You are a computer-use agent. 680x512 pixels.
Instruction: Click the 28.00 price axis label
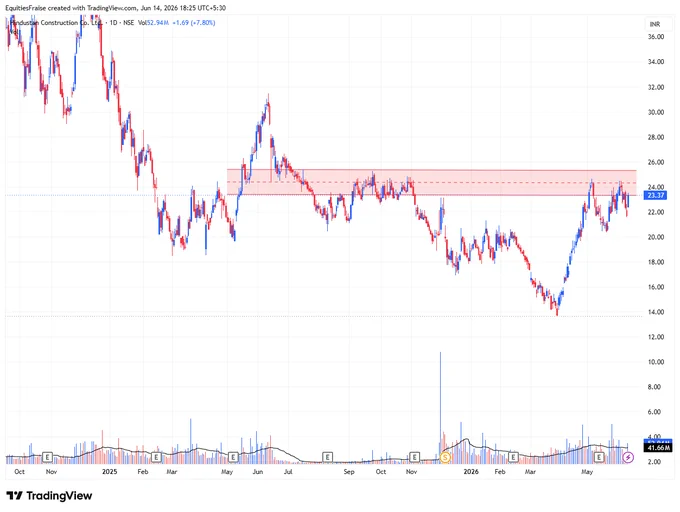point(656,137)
